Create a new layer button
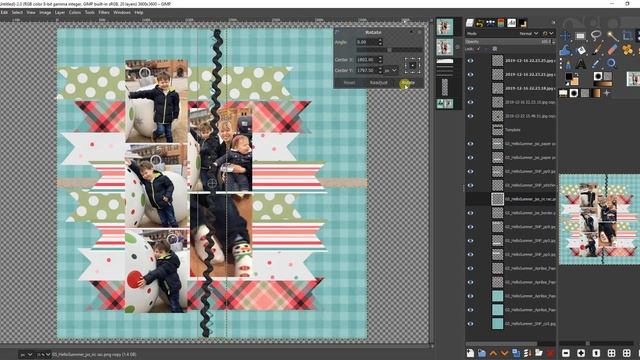Screen dimensions: 640x360 pyautogui.click(x=470, y=353)
